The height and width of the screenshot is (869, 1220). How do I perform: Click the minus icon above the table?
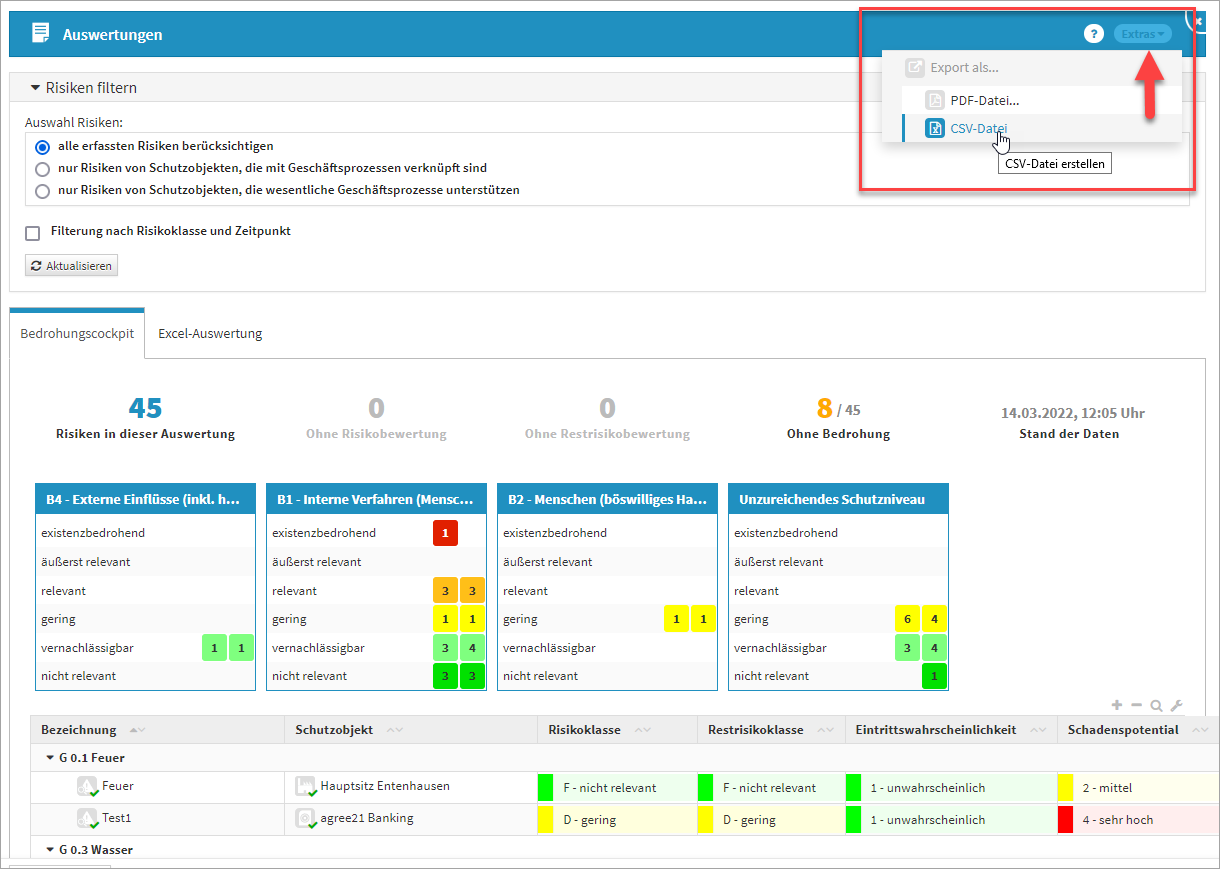coord(1136,705)
